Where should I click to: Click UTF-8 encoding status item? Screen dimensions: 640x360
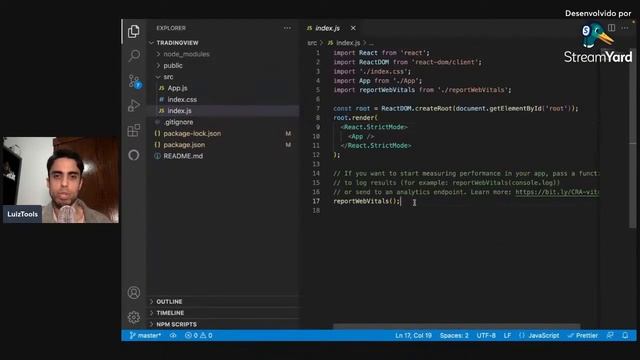[x=486, y=336]
